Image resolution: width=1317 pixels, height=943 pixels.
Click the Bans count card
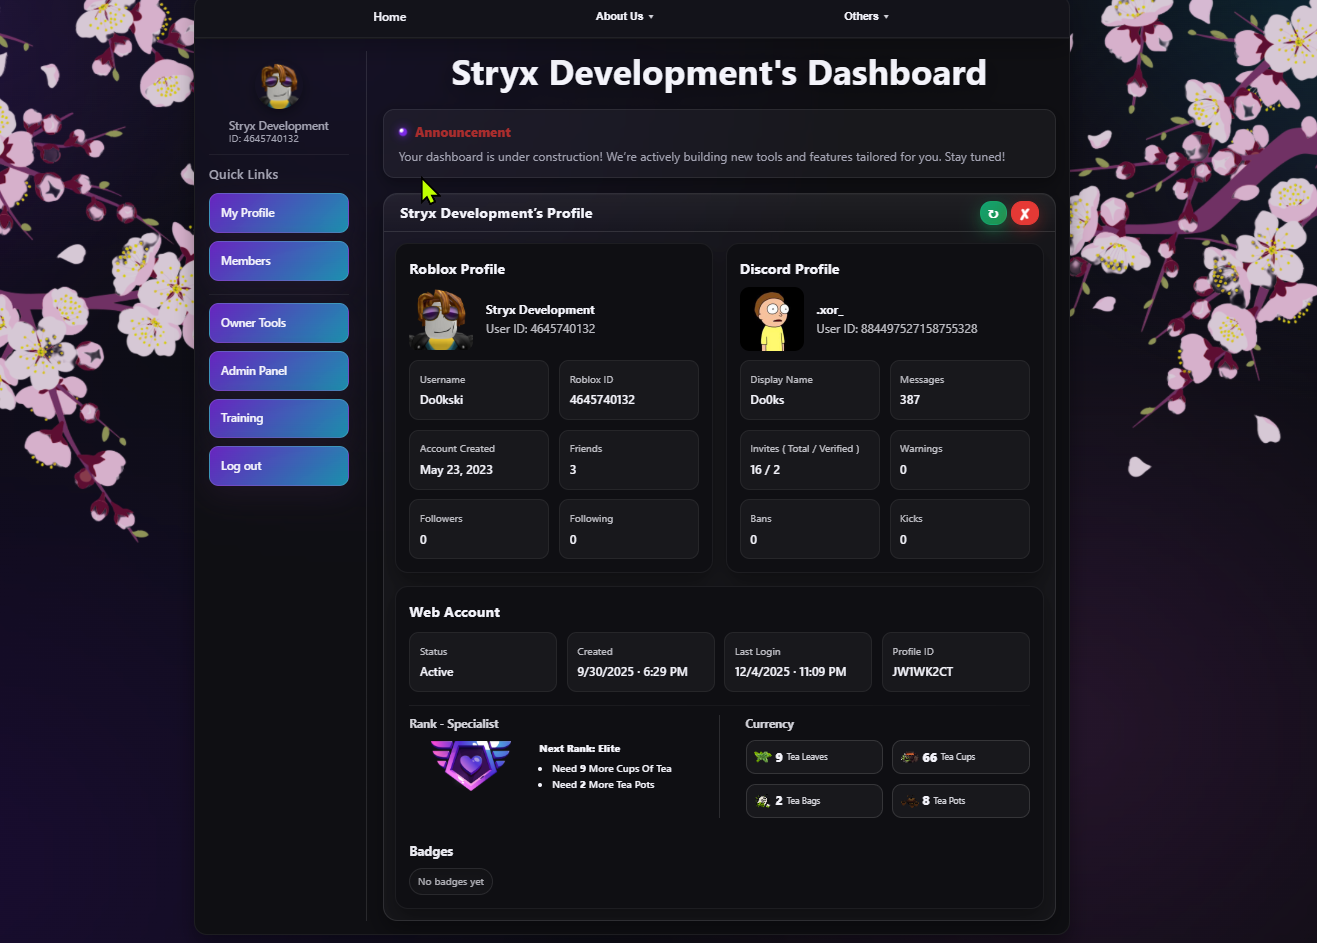click(810, 529)
